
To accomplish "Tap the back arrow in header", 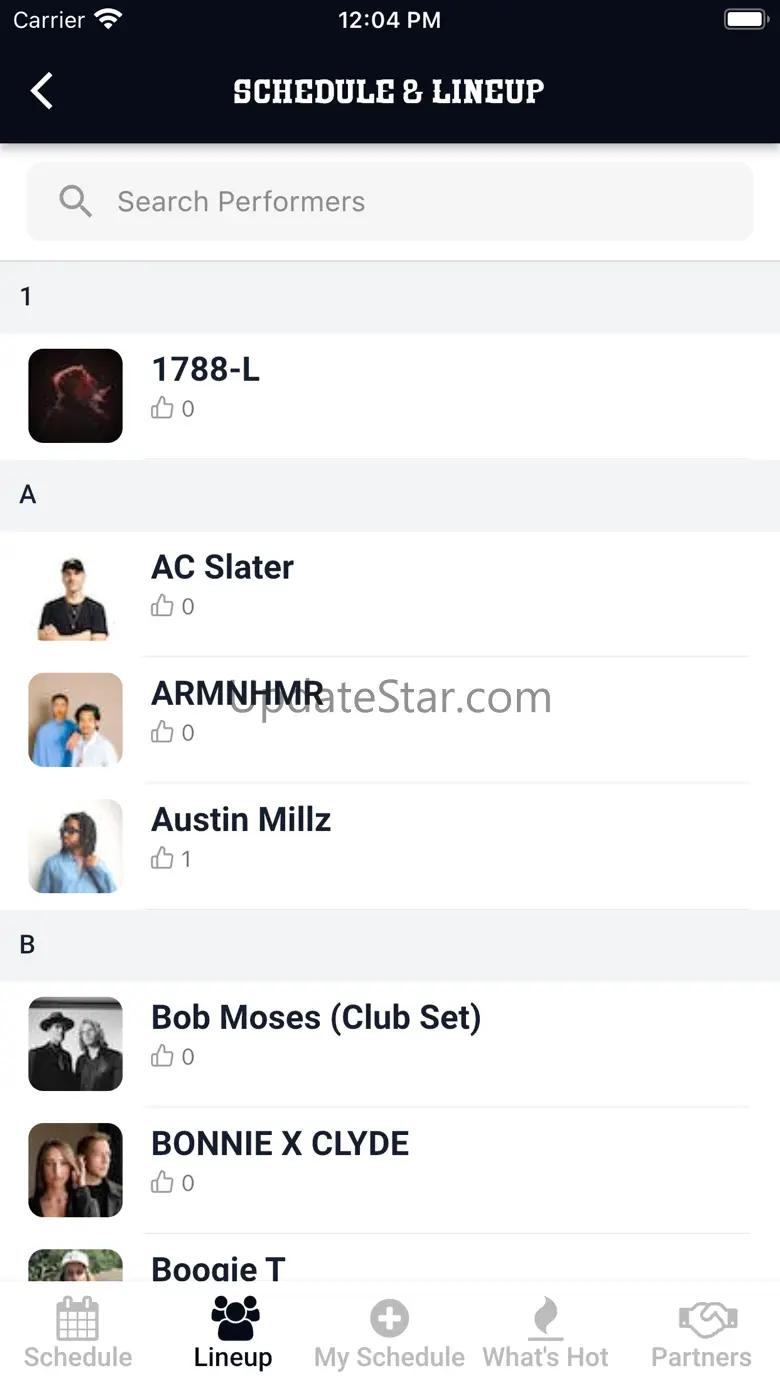I will (41, 91).
